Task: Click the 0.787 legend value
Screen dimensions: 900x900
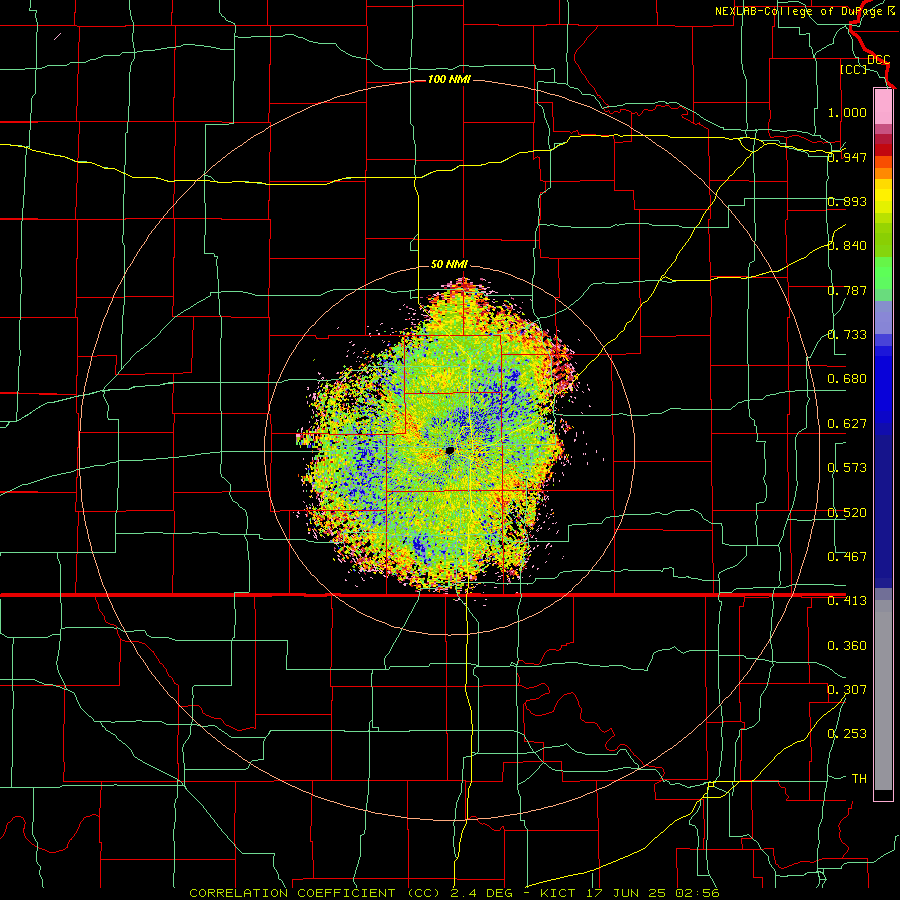Action: [847, 290]
